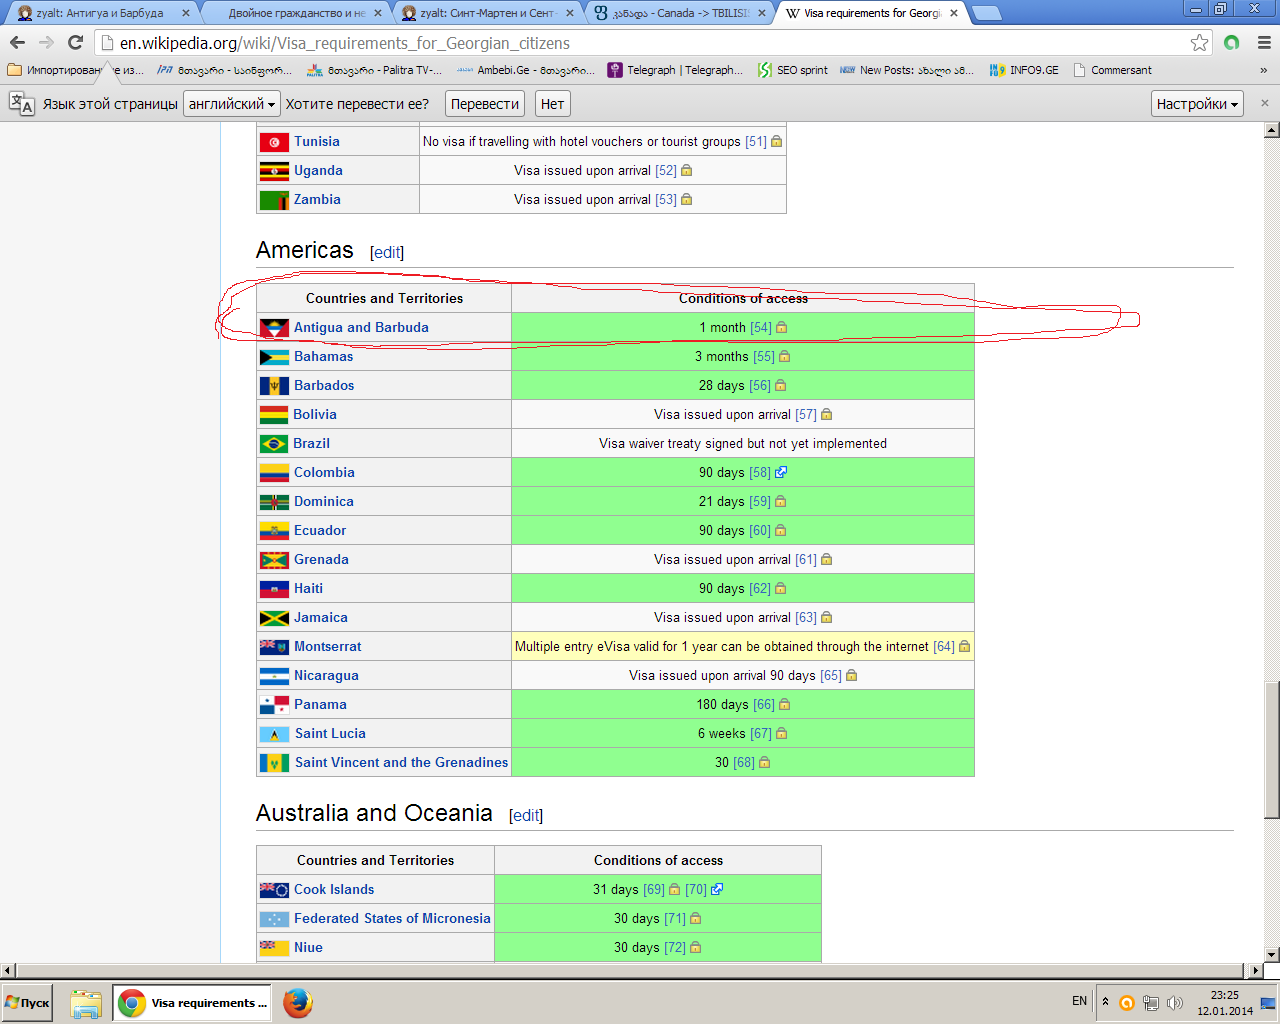Open the SEO sprint bookmark

tap(793, 70)
